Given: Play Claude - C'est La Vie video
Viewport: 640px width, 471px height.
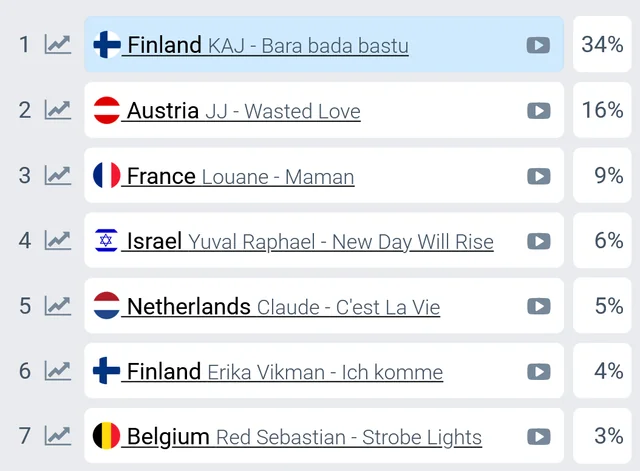Looking at the screenshot, I should (538, 306).
